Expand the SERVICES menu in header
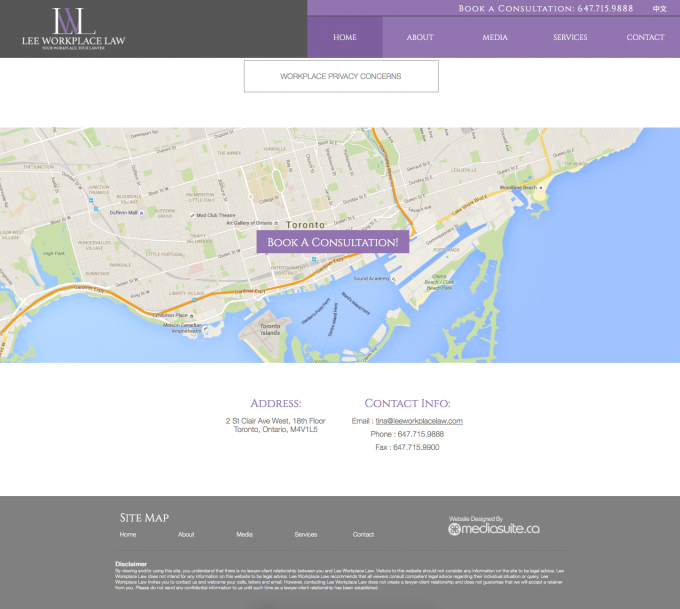680x609 pixels. click(x=570, y=38)
